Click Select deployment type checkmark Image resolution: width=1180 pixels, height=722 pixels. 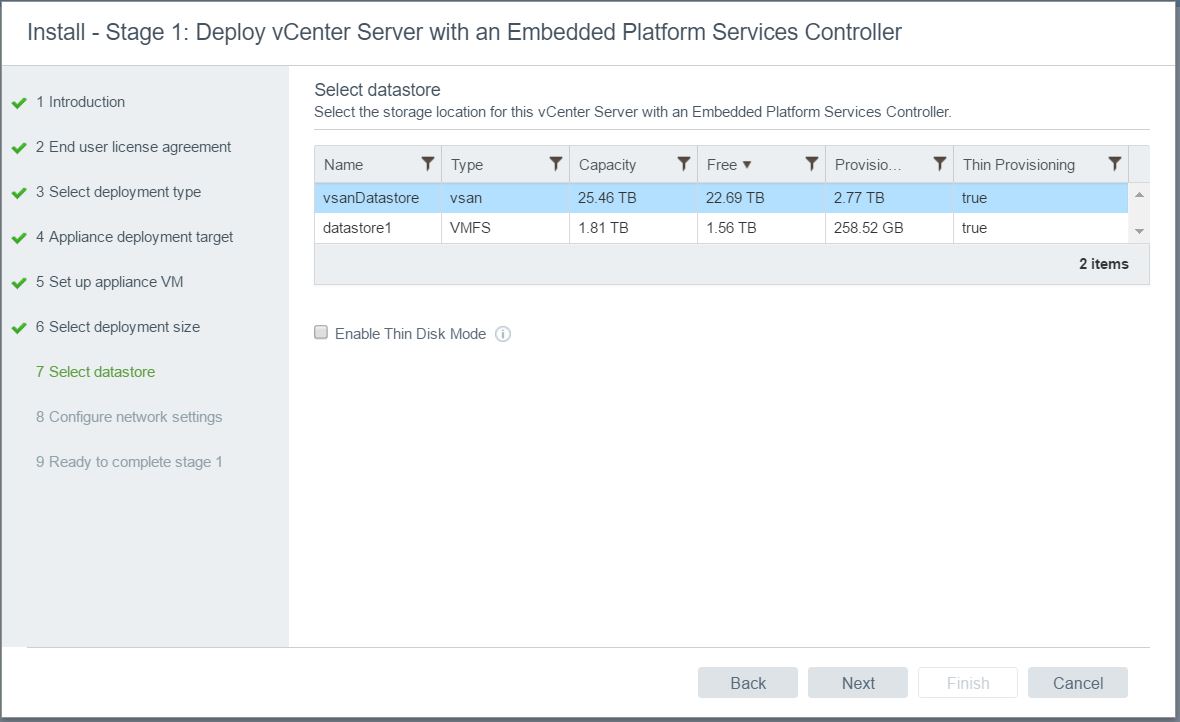(19, 193)
